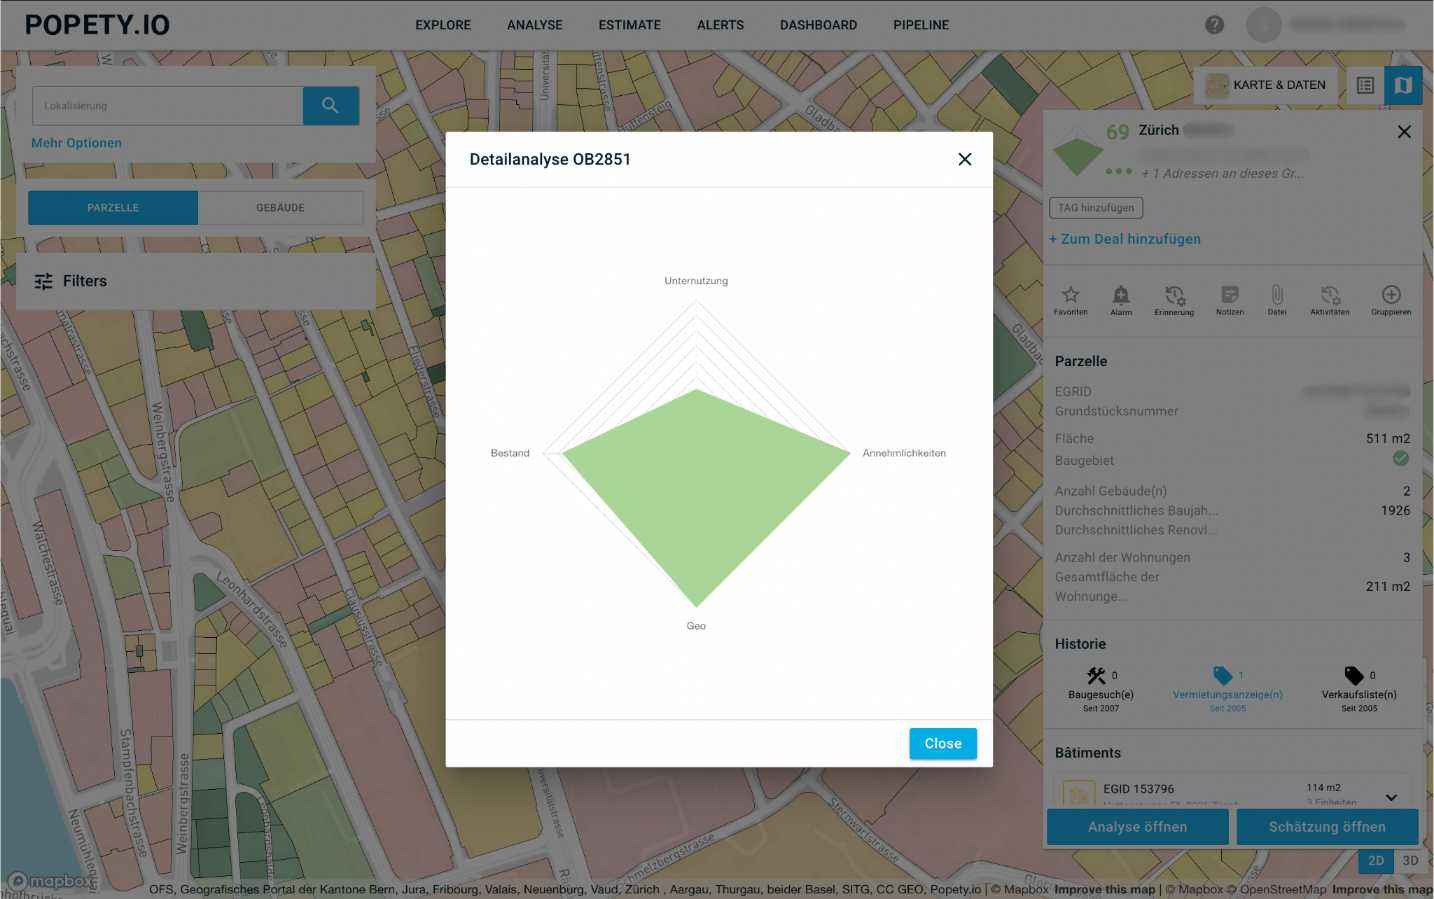The height and width of the screenshot is (899, 1434).
Task: Click the search magnifier button
Action: [330, 105]
